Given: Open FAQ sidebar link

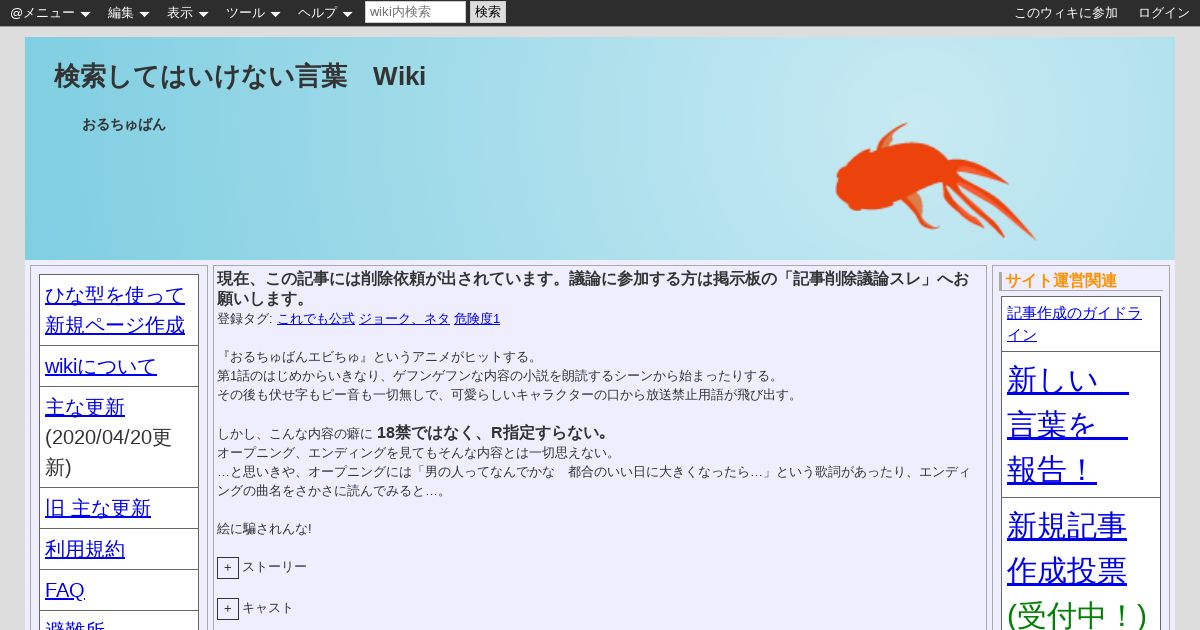Looking at the screenshot, I should click(65, 590).
